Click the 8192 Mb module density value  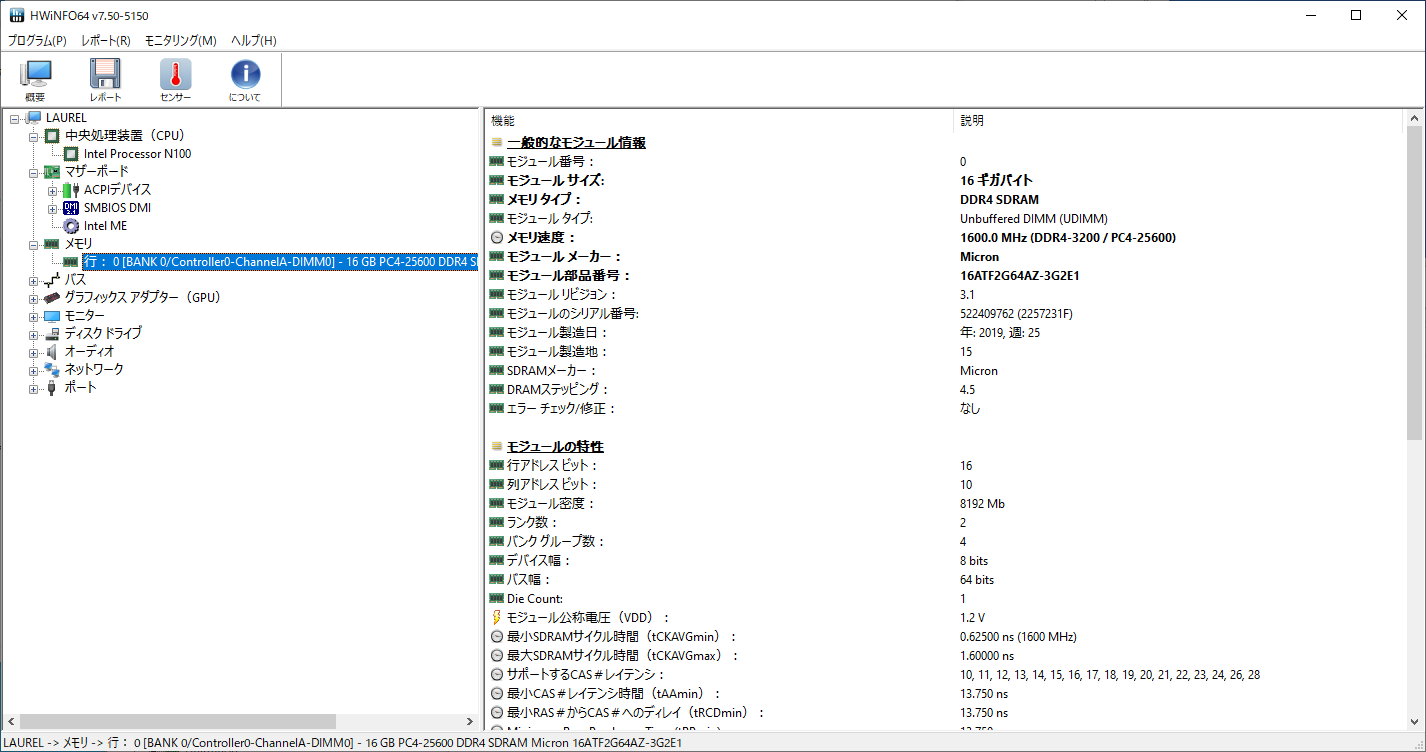pos(982,504)
